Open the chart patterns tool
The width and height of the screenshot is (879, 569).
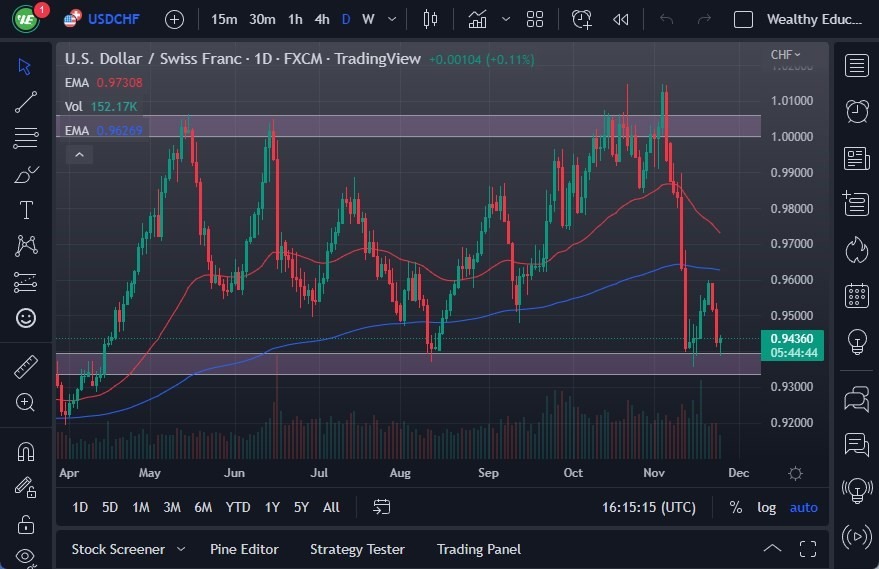click(26, 246)
